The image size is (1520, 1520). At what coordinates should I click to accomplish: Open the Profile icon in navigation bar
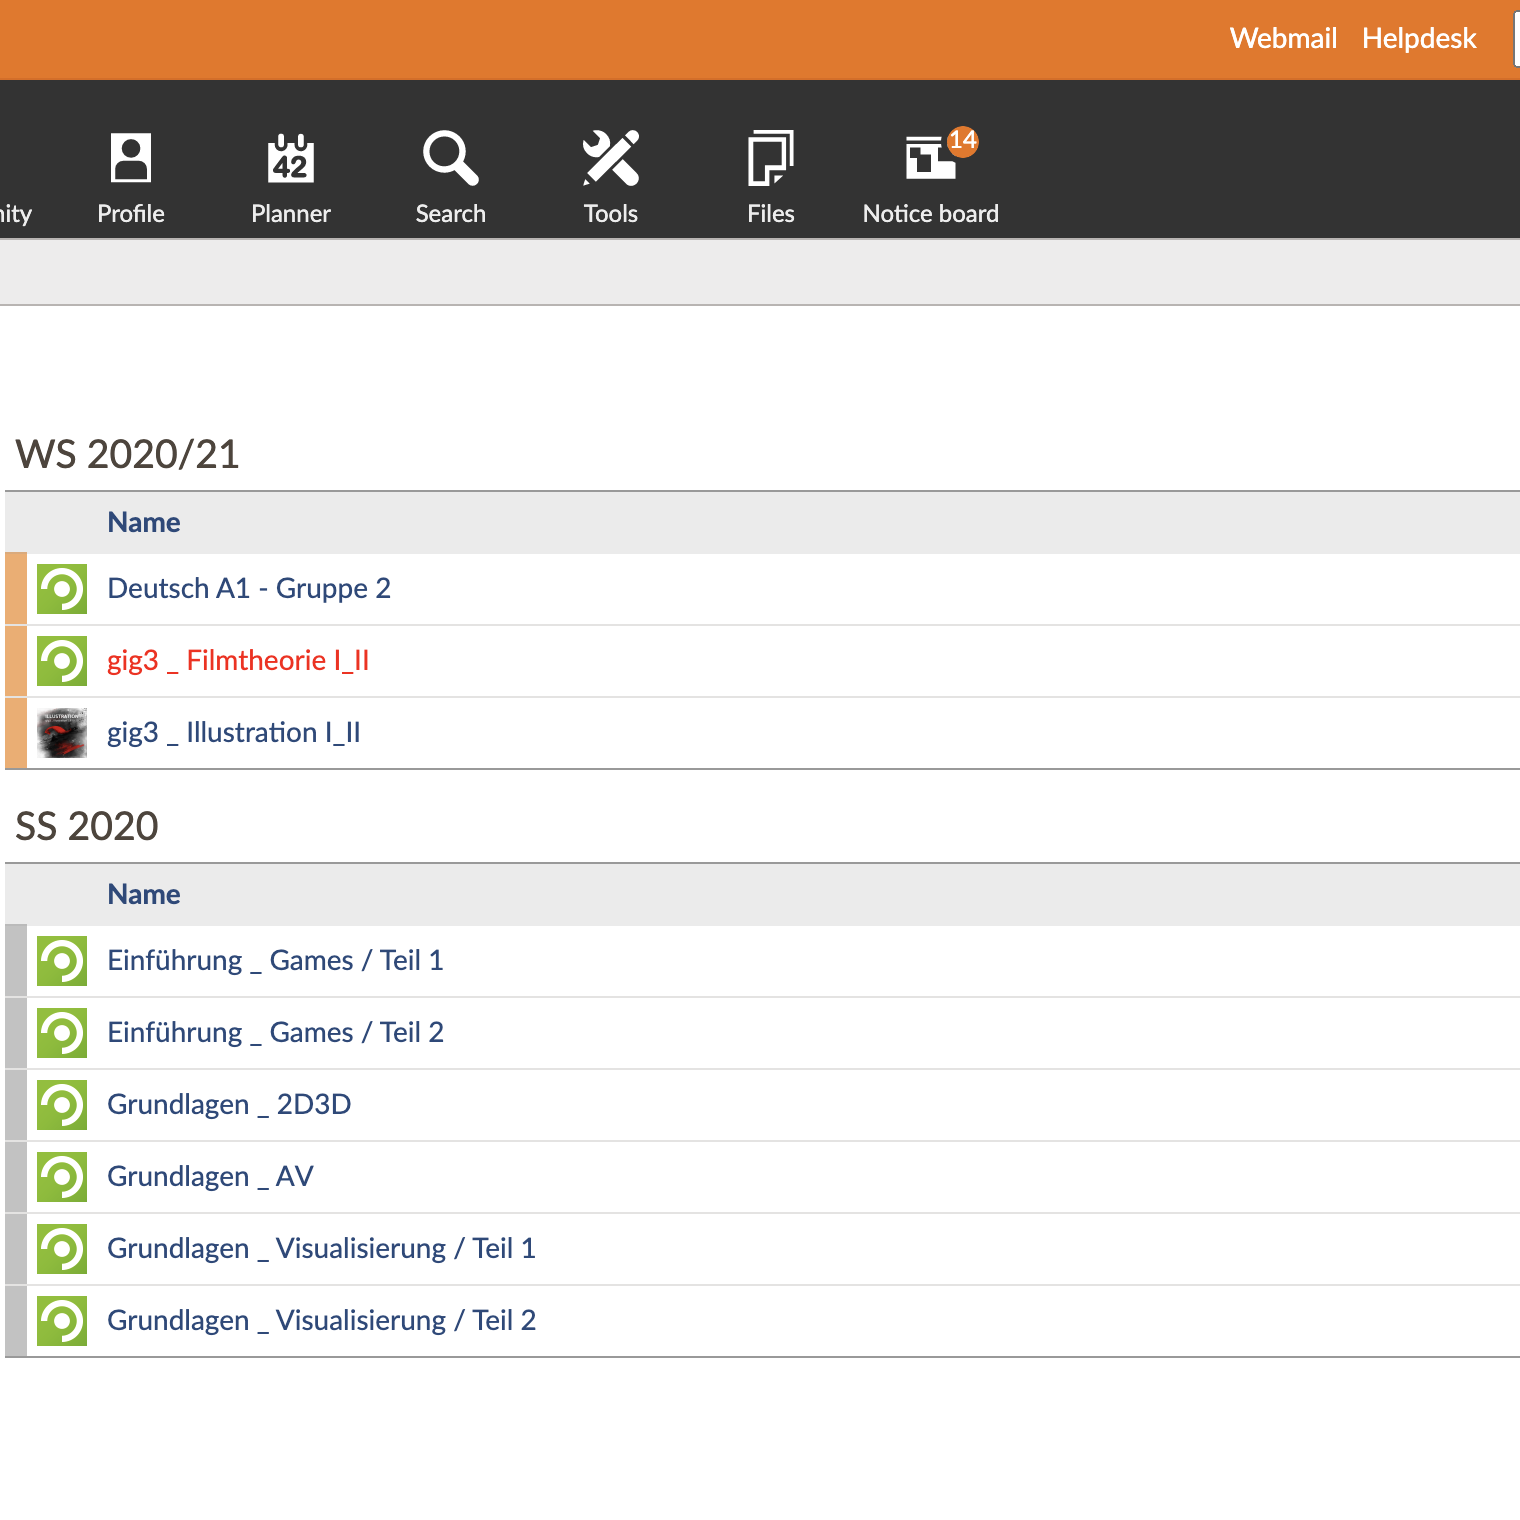point(131,159)
